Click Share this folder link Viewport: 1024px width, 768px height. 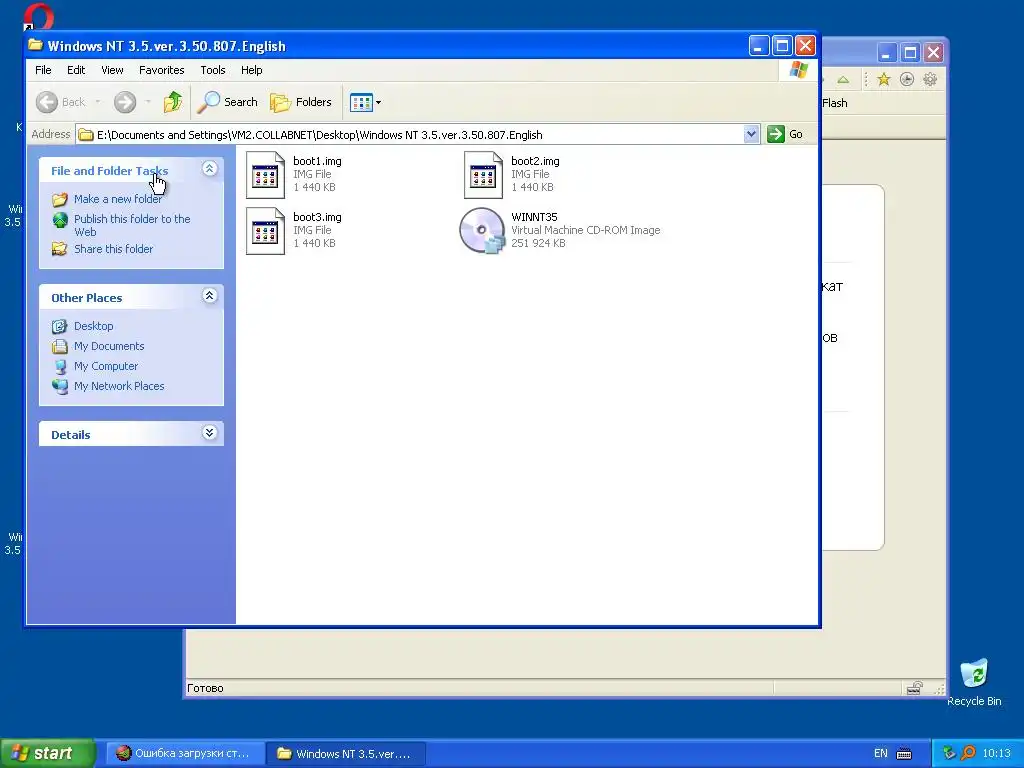pyautogui.click(x=114, y=249)
